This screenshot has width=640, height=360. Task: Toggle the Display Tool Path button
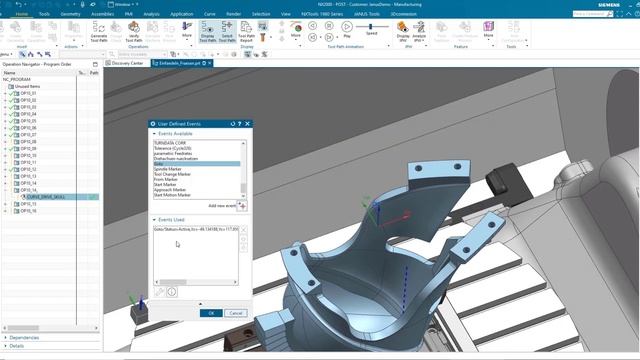(207, 31)
